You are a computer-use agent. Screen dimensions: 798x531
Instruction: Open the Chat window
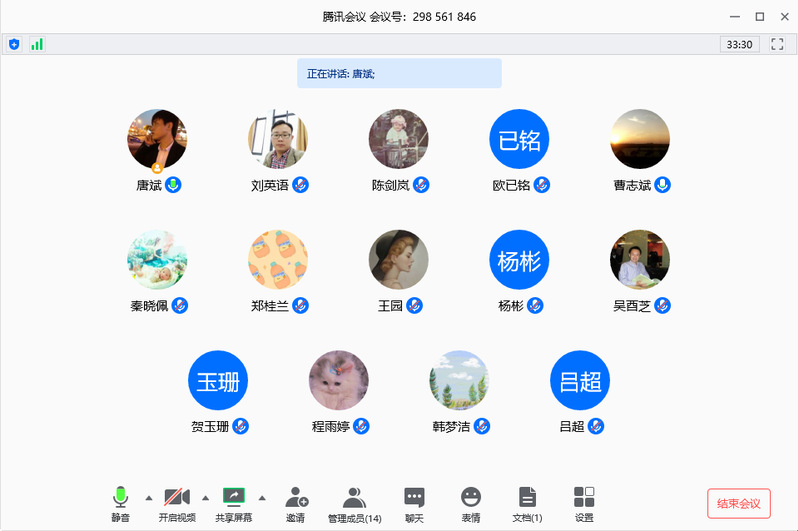(414, 503)
